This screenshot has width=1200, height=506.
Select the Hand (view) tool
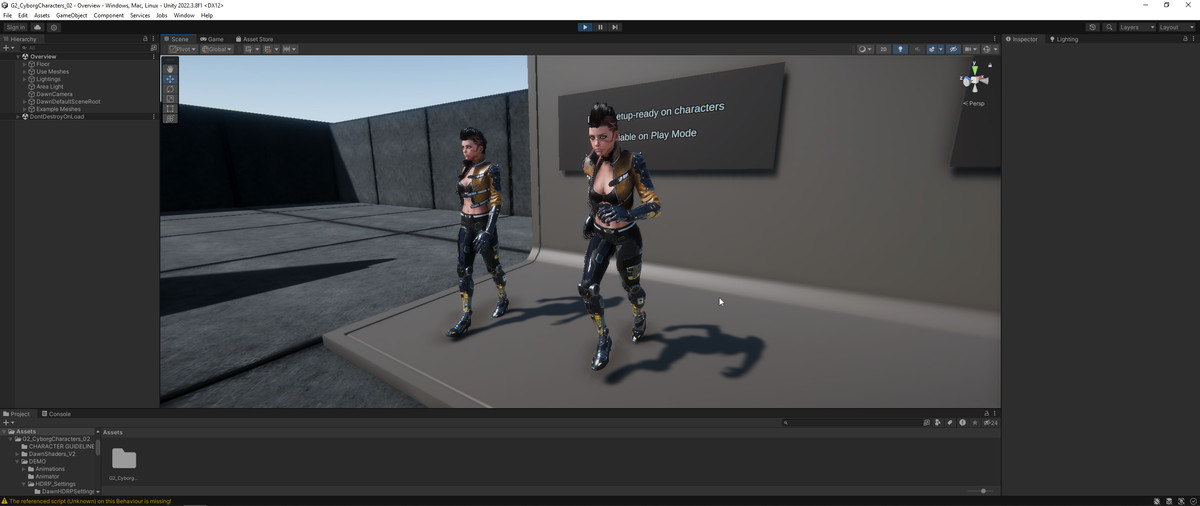tap(170, 69)
